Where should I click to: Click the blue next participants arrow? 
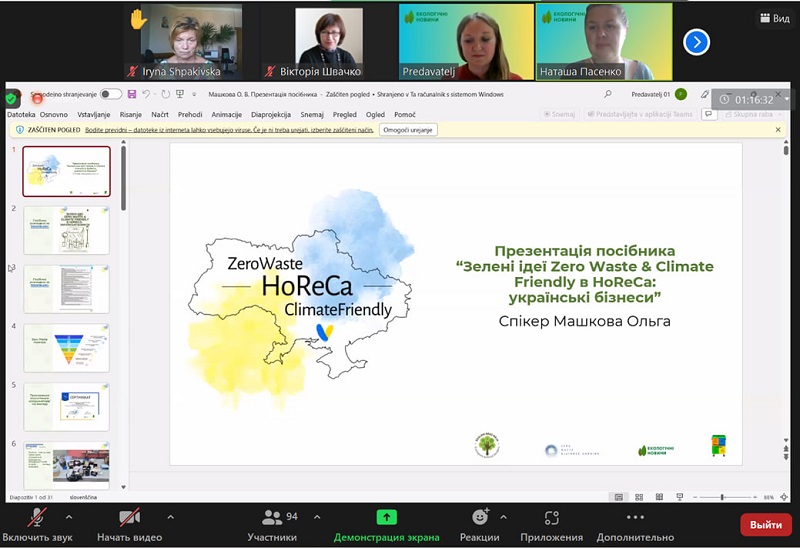696,42
